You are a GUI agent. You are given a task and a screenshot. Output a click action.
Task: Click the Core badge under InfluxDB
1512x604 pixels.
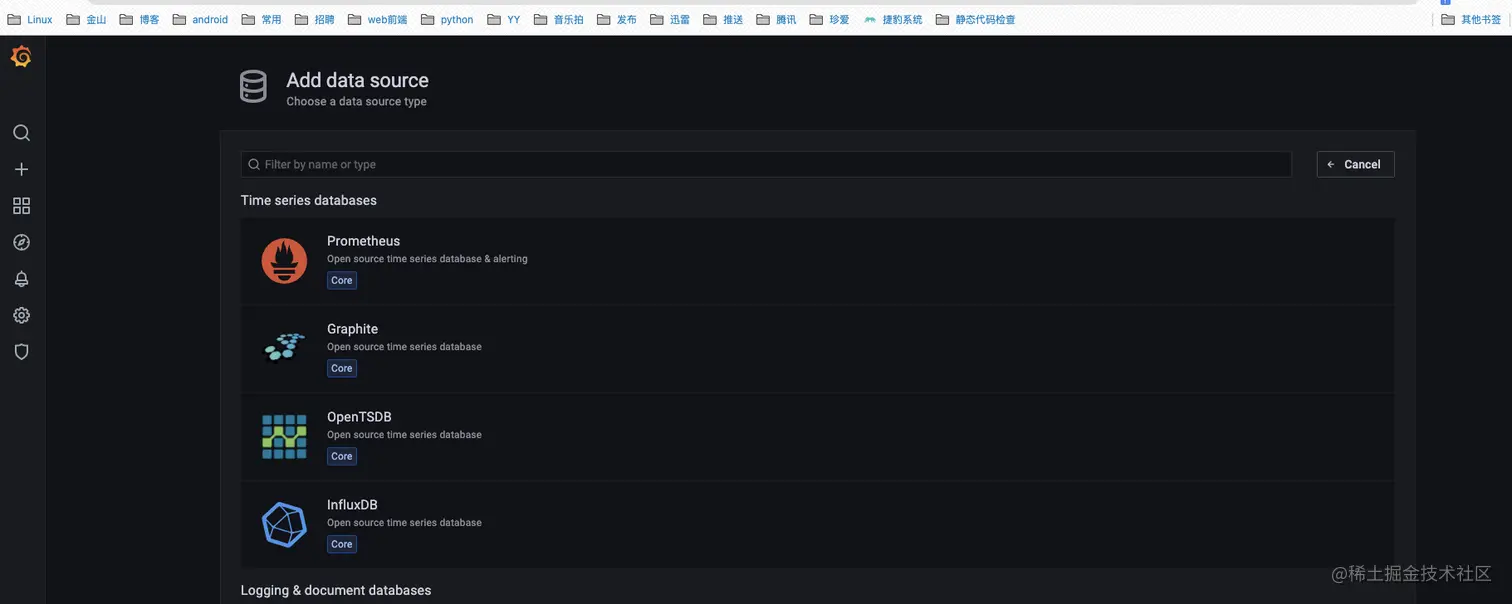tap(342, 545)
